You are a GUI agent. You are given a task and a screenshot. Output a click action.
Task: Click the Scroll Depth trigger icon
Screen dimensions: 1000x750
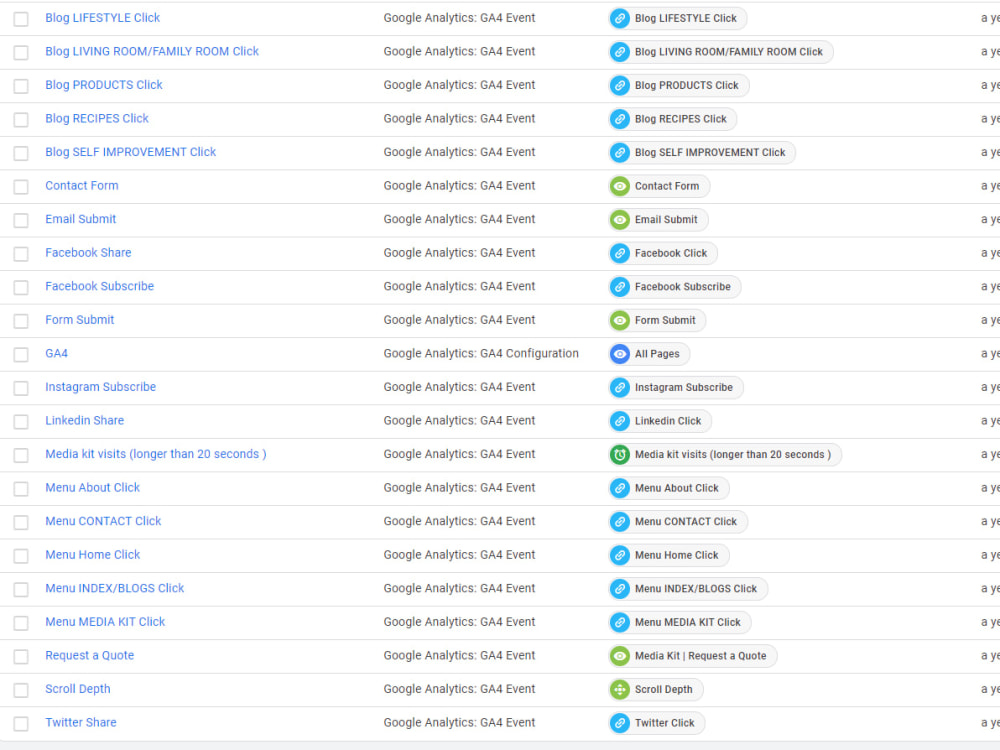(619, 689)
